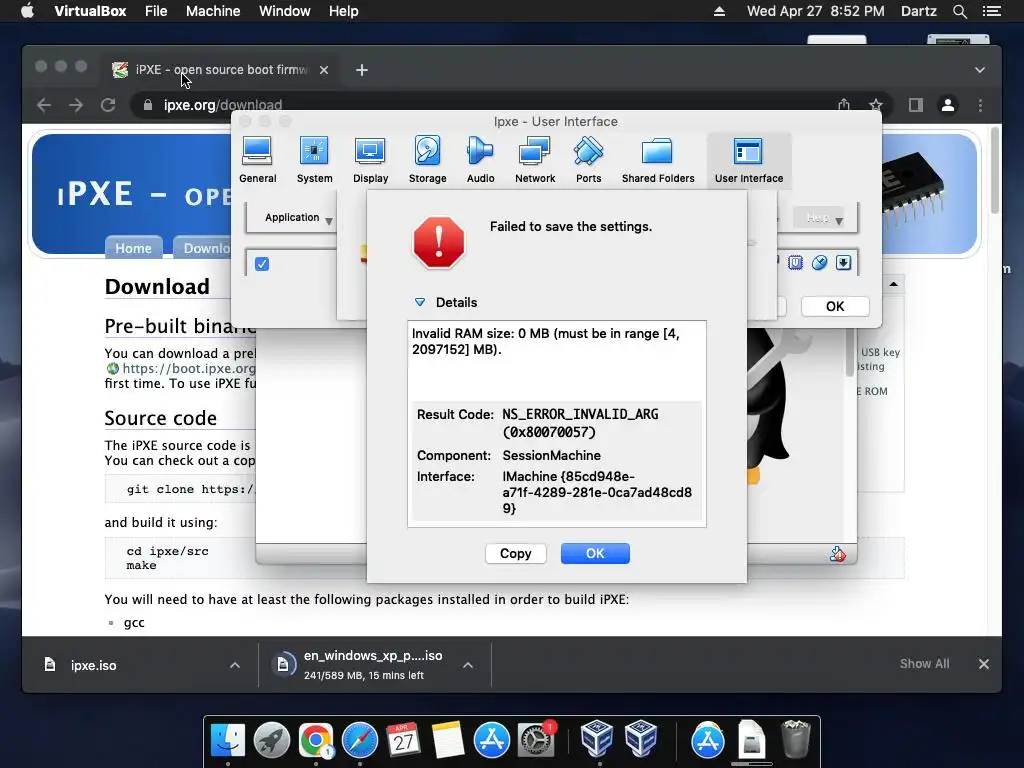Open Safari from the Dock
1024x768 pixels.
(x=360, y=740)
